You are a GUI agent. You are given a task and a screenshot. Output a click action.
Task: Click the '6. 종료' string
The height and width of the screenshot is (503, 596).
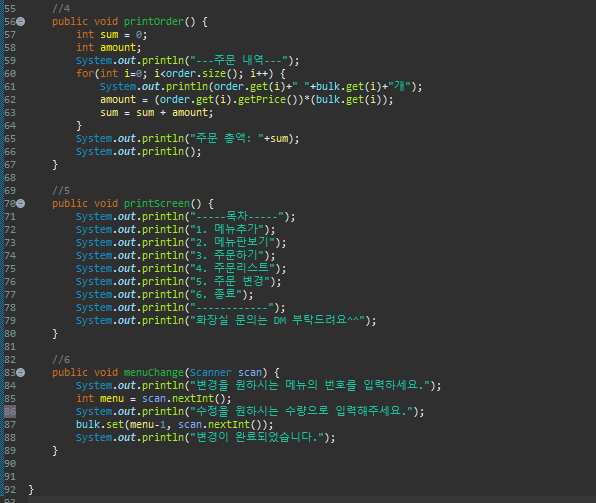216,295
